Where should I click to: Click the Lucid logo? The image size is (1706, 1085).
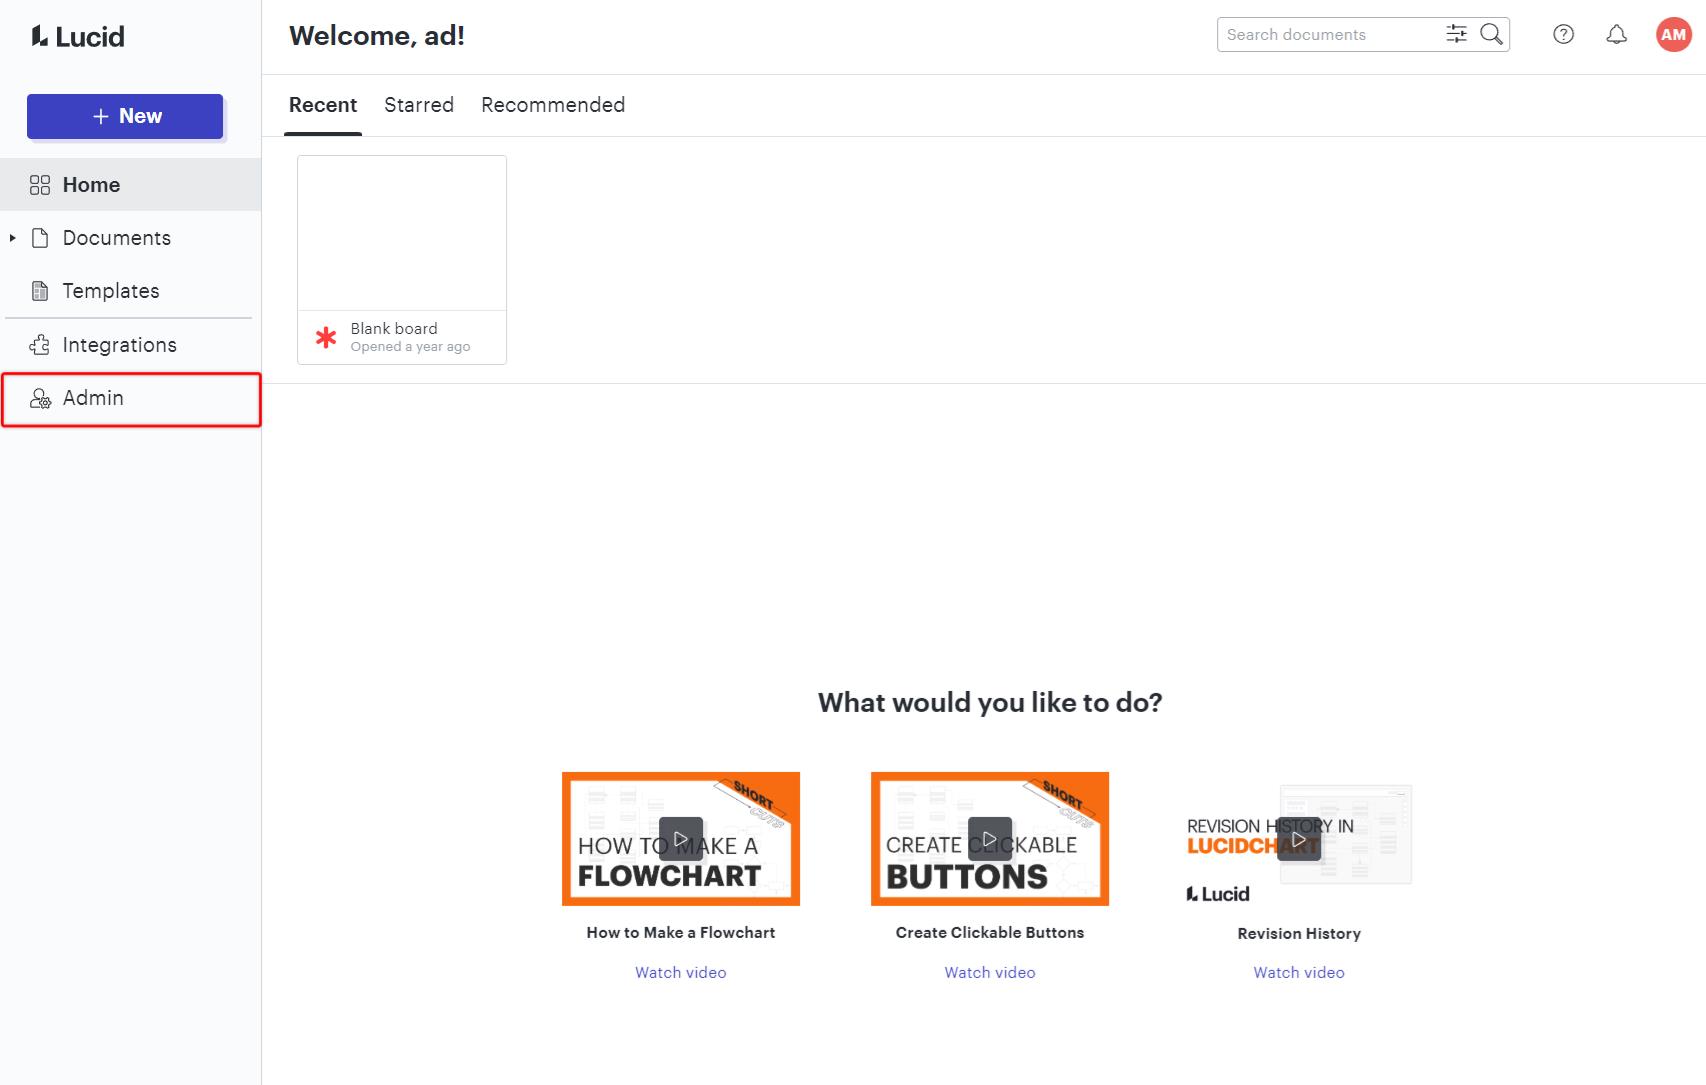pyautogui.click(x=76, y=36)
